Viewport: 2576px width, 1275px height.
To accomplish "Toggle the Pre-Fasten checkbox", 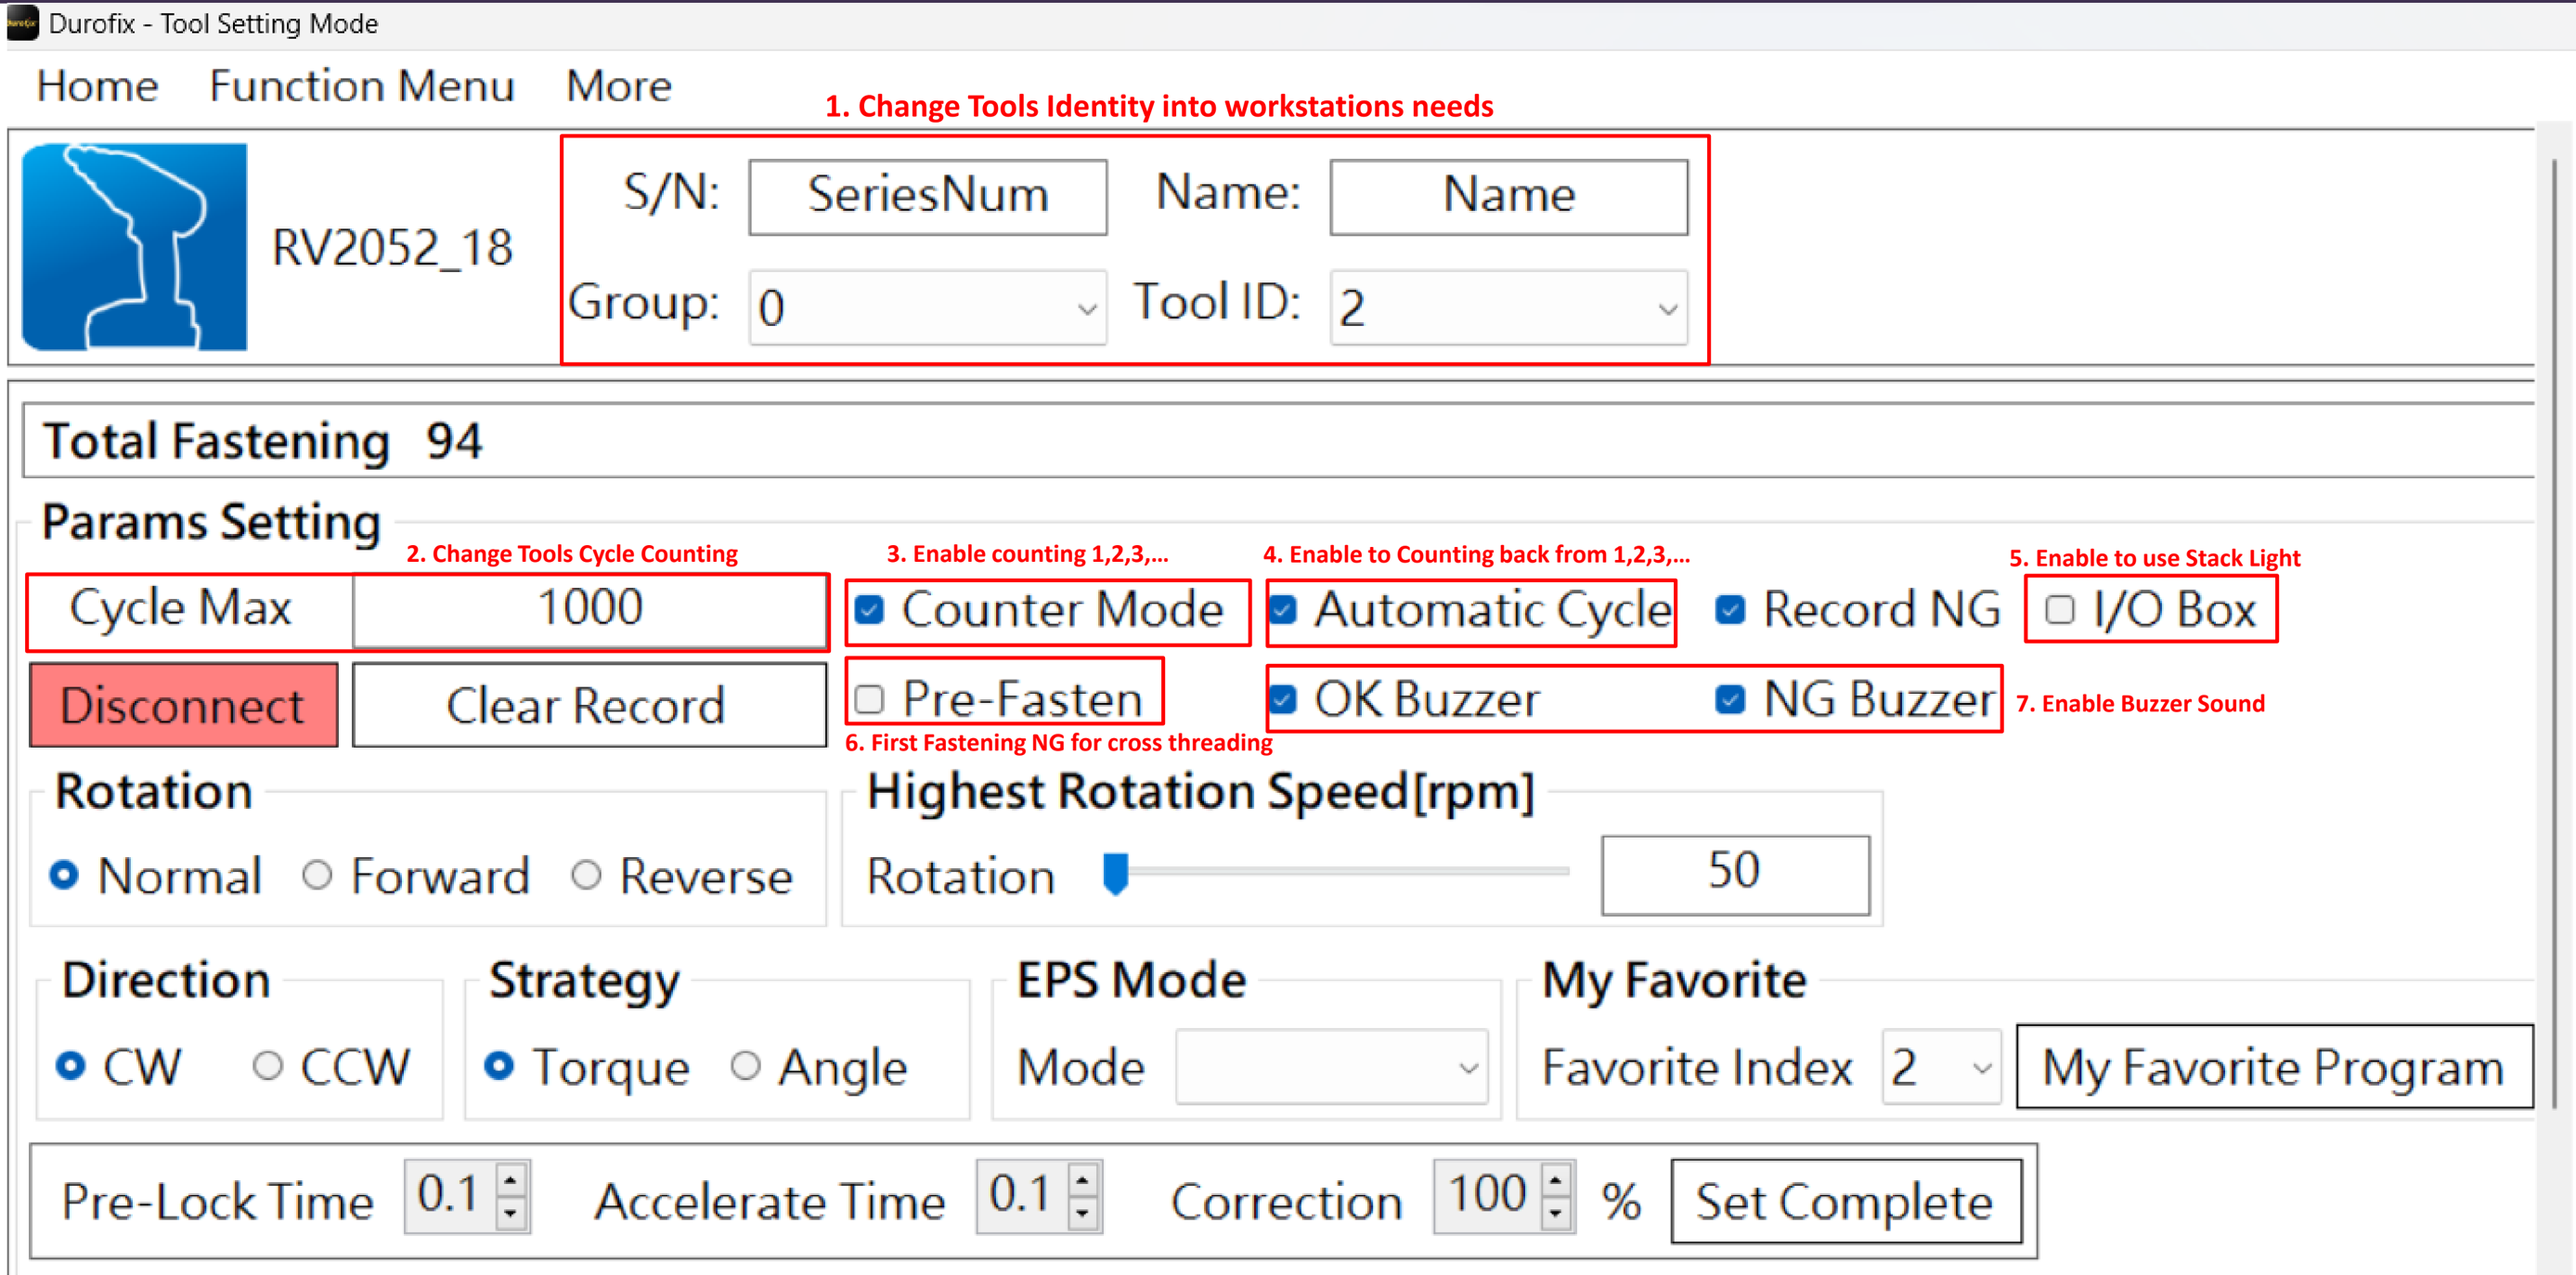I will [x=869, y=698].
